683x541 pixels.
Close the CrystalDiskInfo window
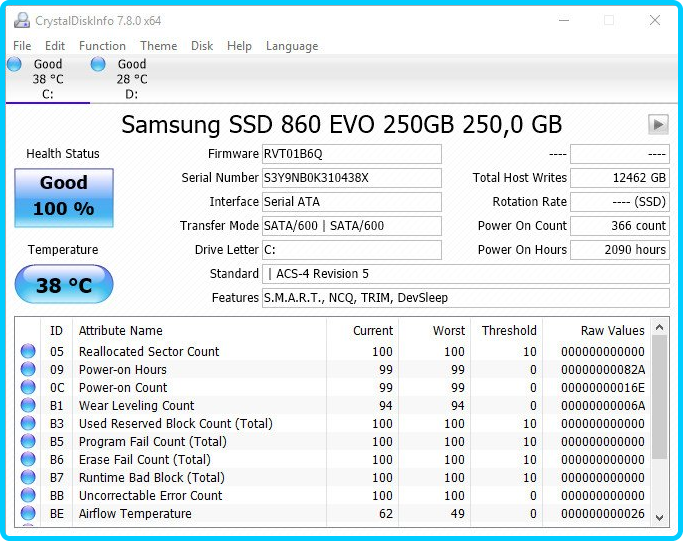tap(655, 20)
